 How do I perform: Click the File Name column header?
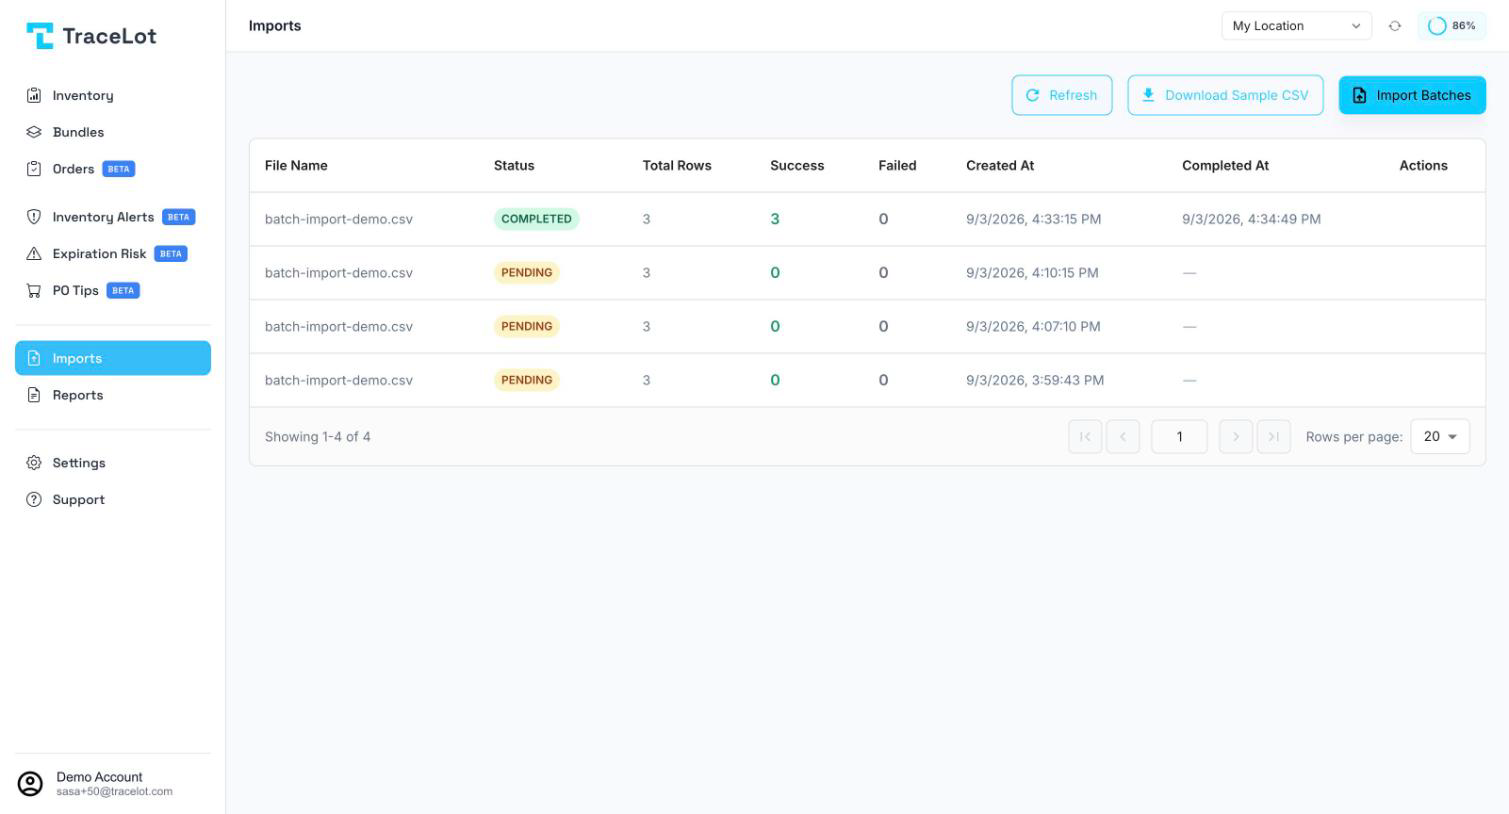[296, 166]
